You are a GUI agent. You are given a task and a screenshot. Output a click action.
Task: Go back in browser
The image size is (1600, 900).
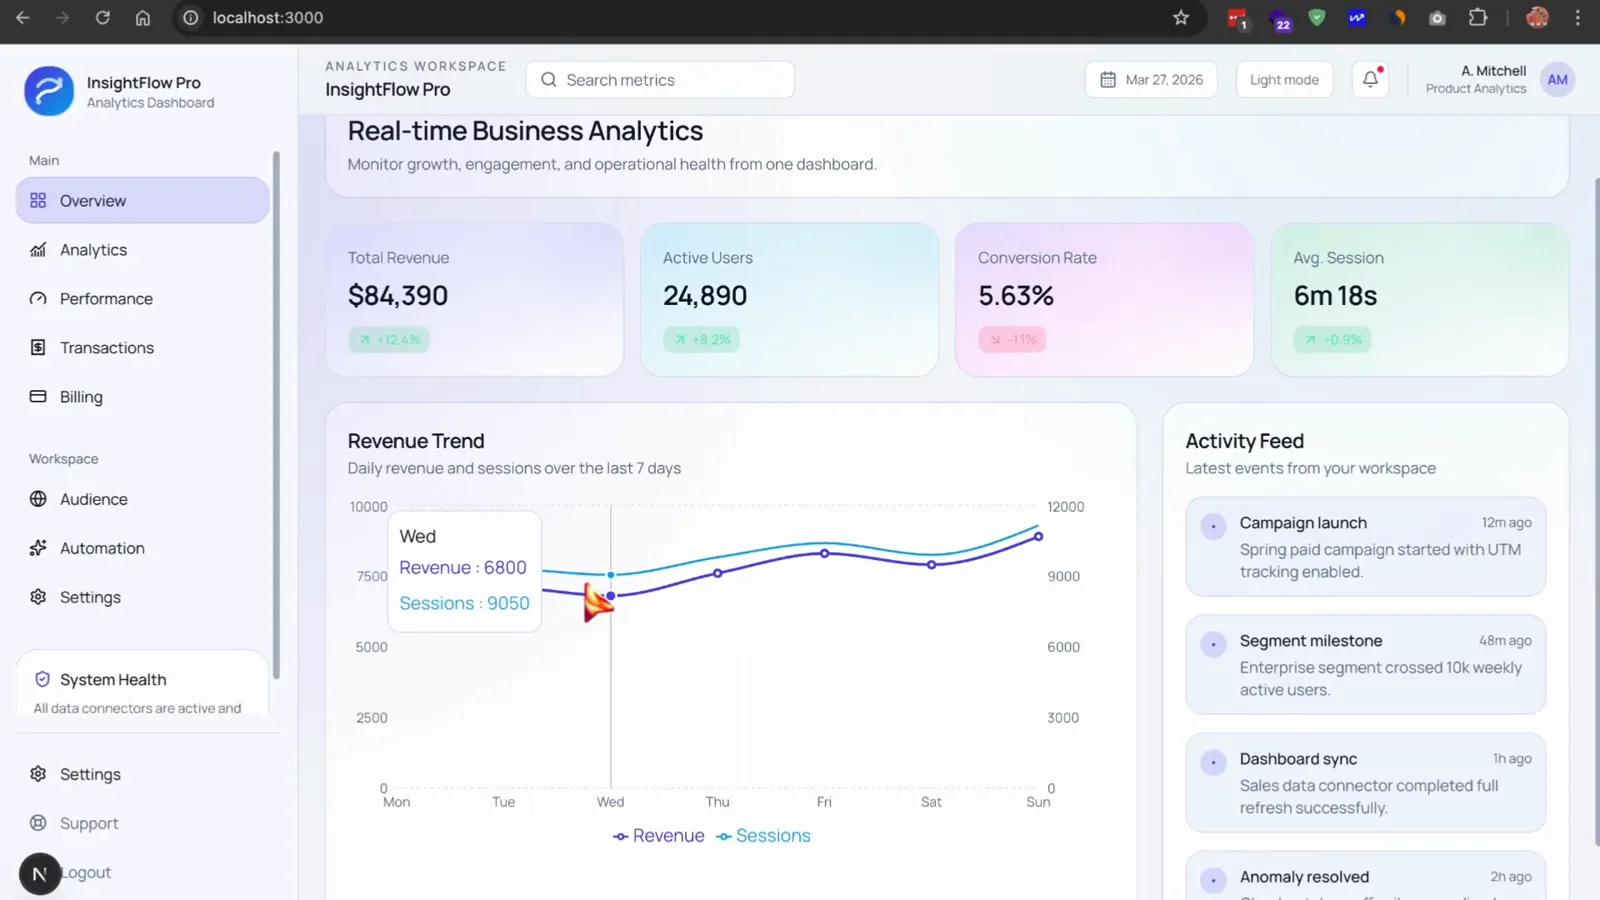23,18
